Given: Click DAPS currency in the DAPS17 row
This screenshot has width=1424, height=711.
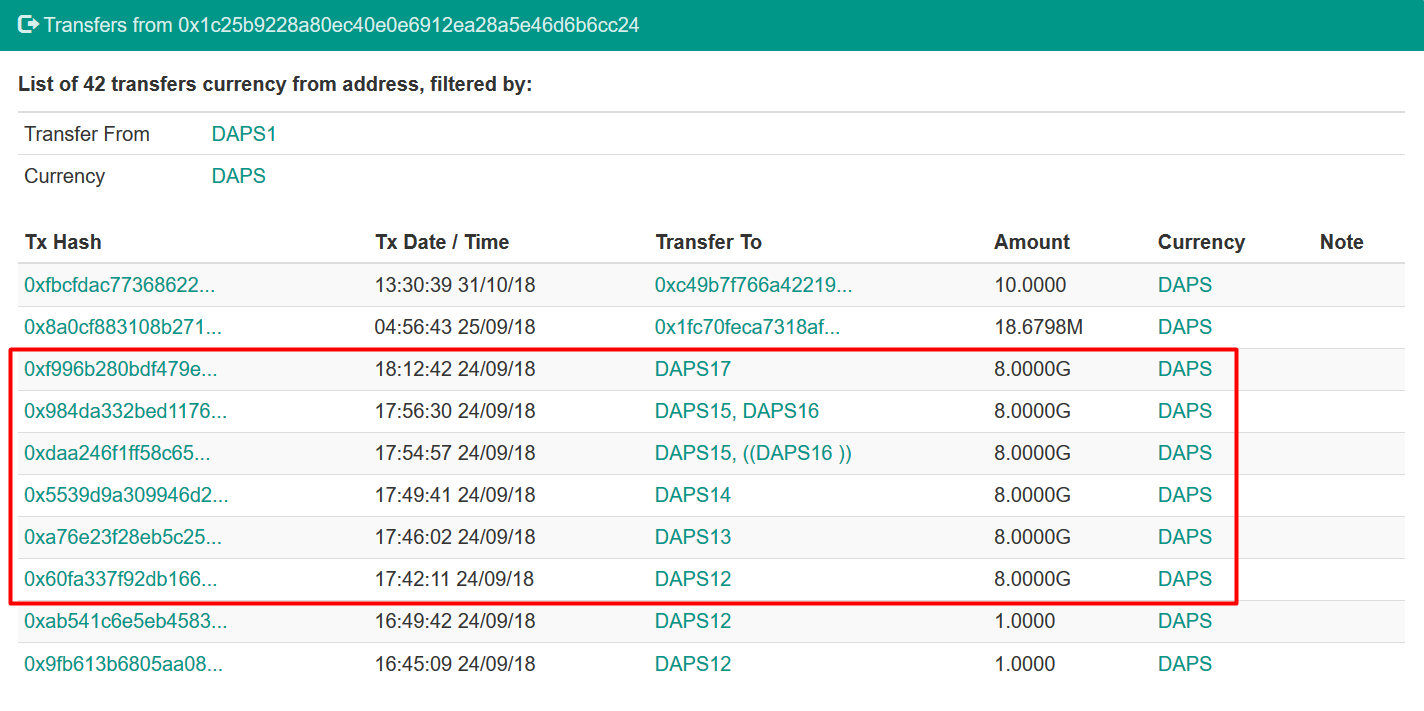Looking at the screenshot, I should point(1185,369).
